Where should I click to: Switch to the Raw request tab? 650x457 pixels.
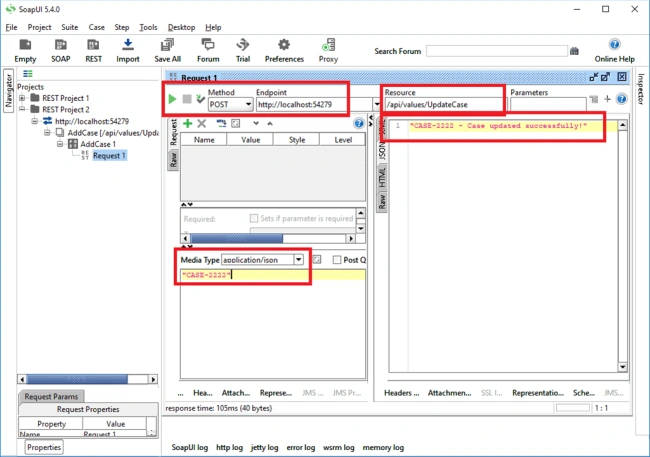[x=173, y=160]
